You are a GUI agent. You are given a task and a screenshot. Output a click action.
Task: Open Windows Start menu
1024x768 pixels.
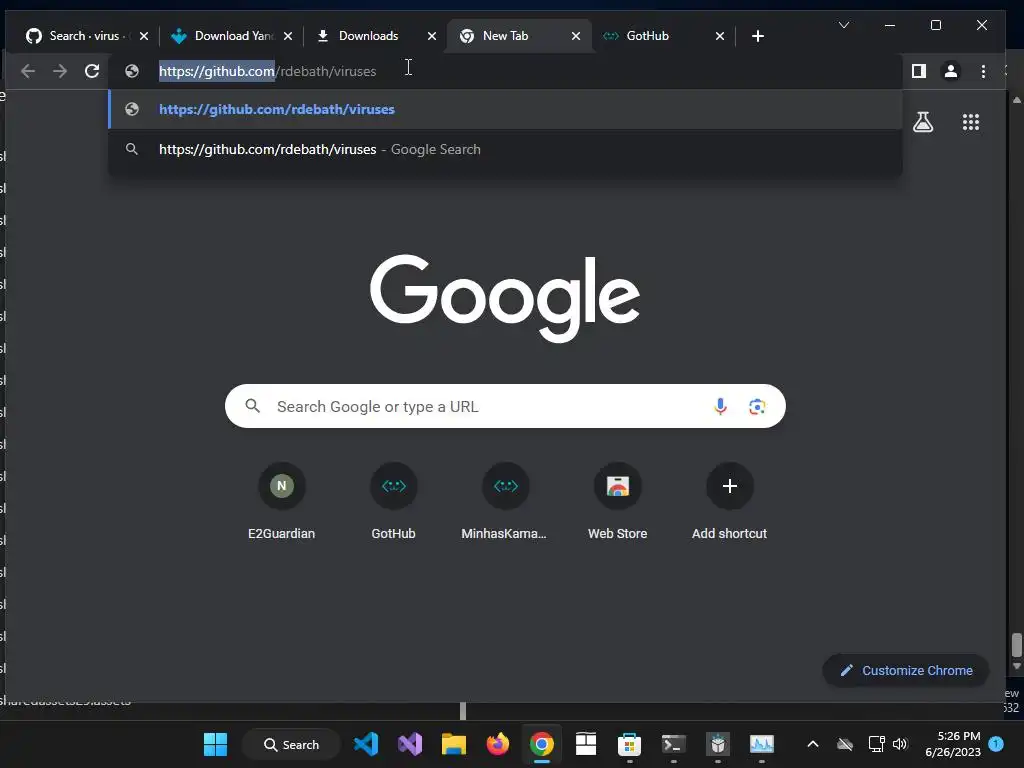(x=215, y=744)
